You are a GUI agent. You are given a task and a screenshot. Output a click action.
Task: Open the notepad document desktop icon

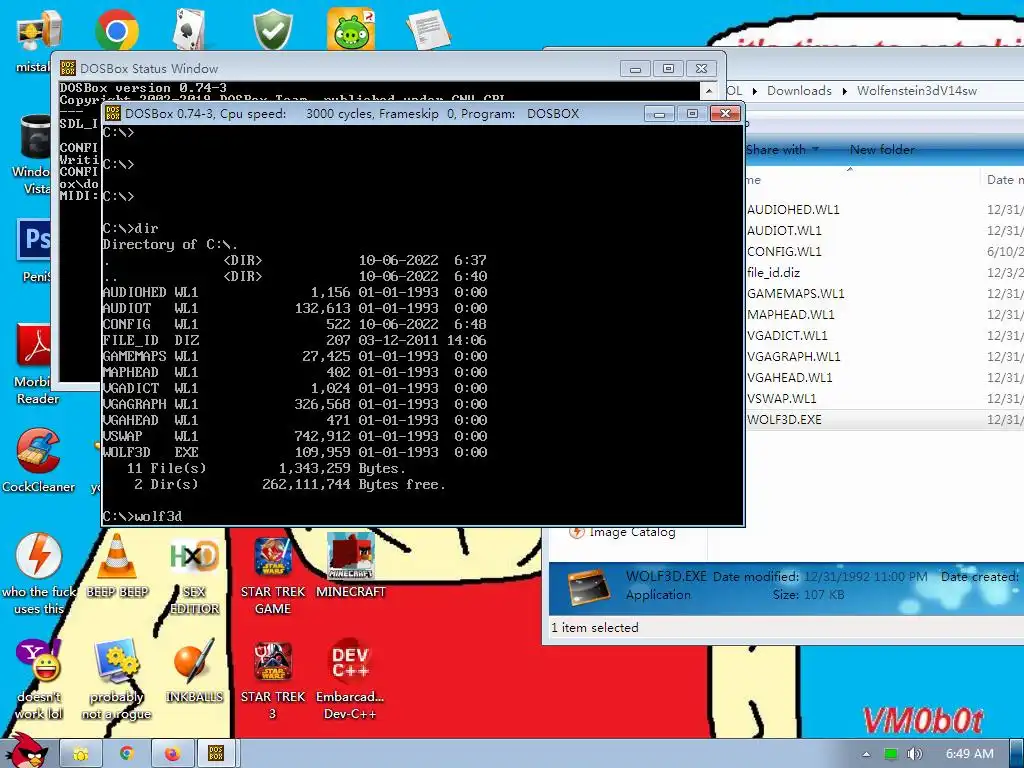tap(428, 29)
